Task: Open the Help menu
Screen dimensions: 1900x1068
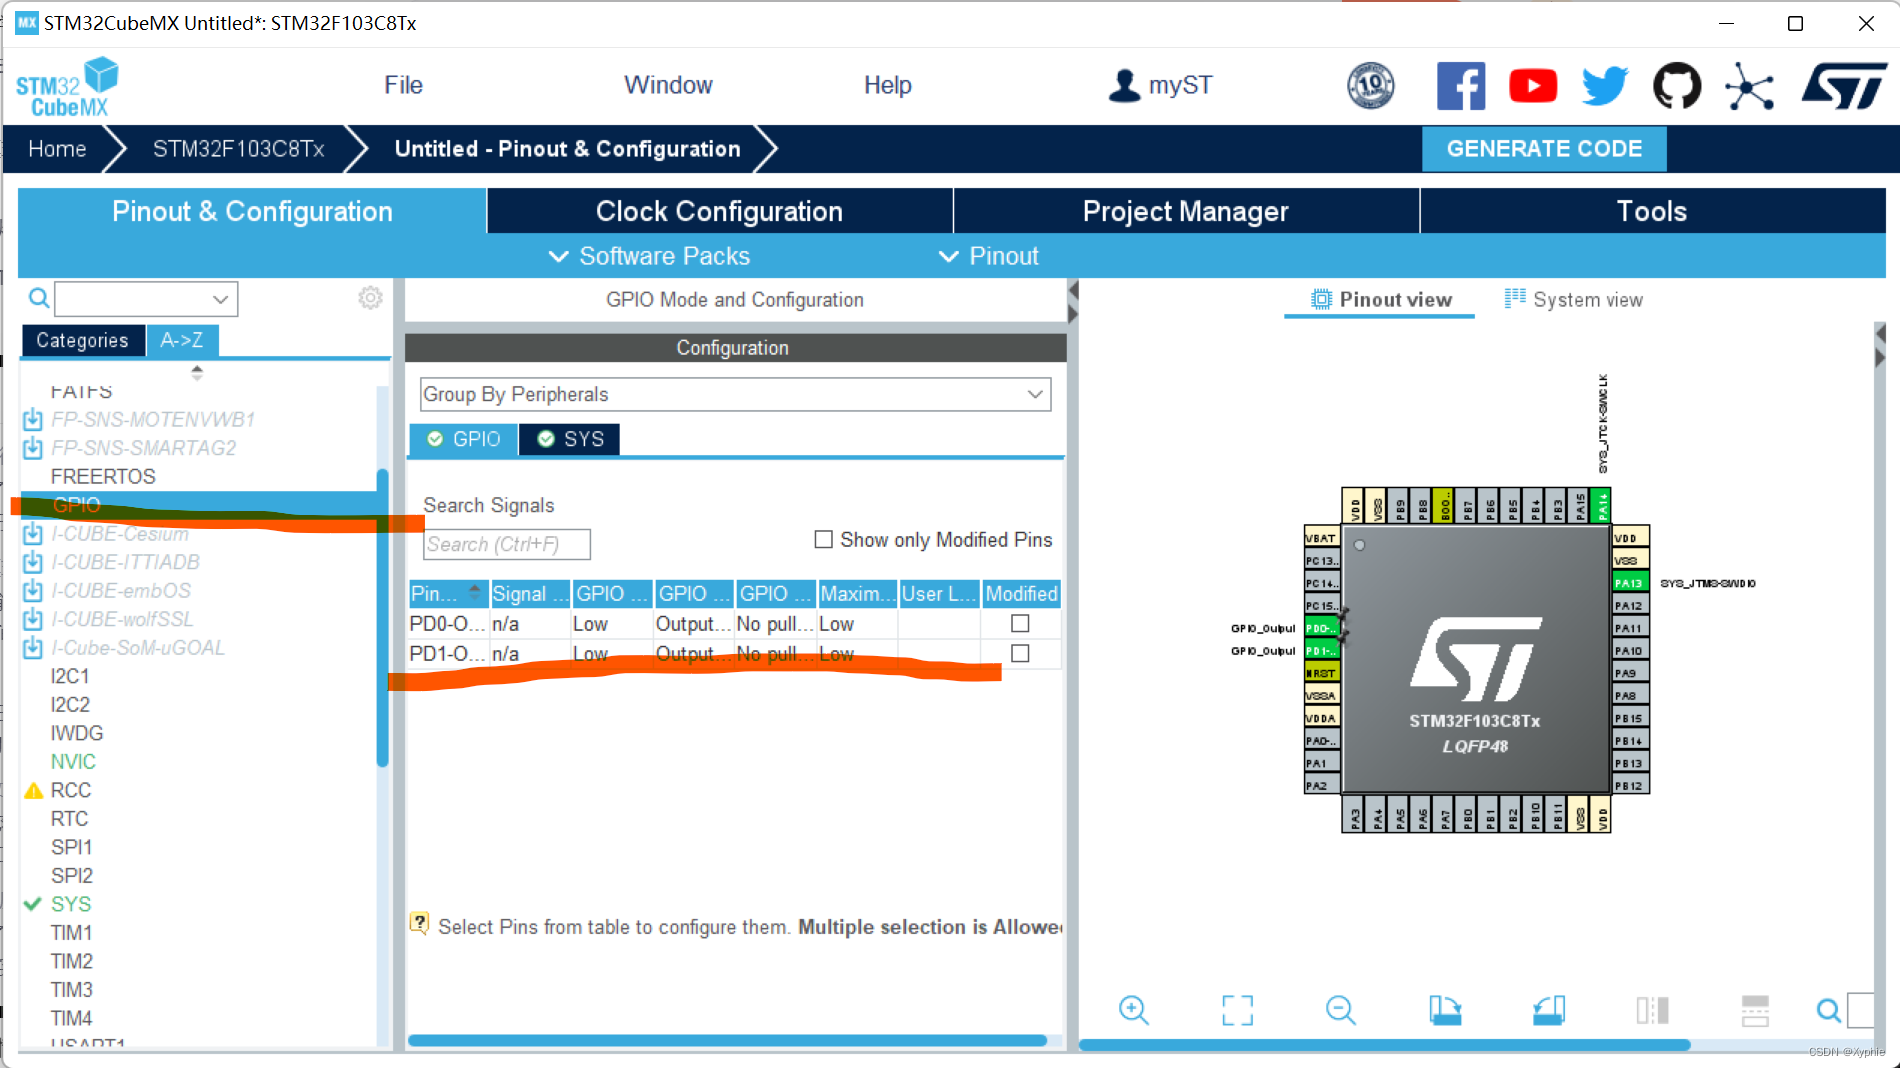Action: pyautogui.click(x=887, y=85)
